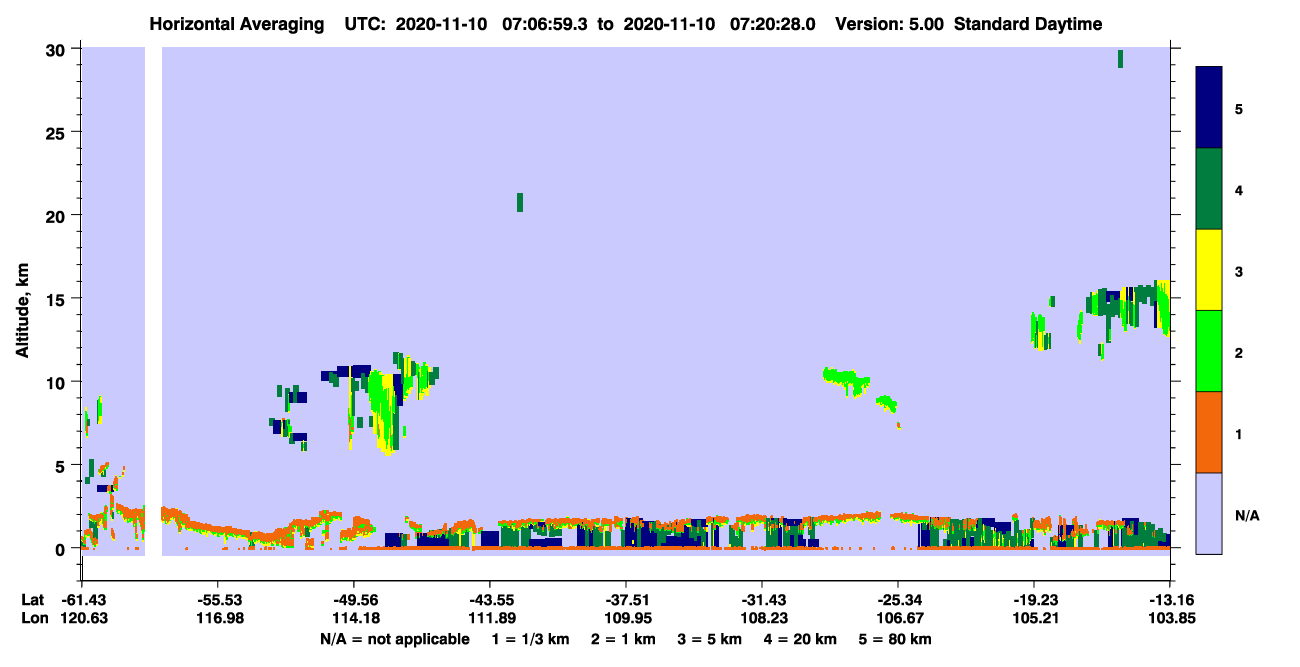Screen dimensions: 1300x667
Task: Click the altitude tick label 25
Action: (x=58, y=132)
